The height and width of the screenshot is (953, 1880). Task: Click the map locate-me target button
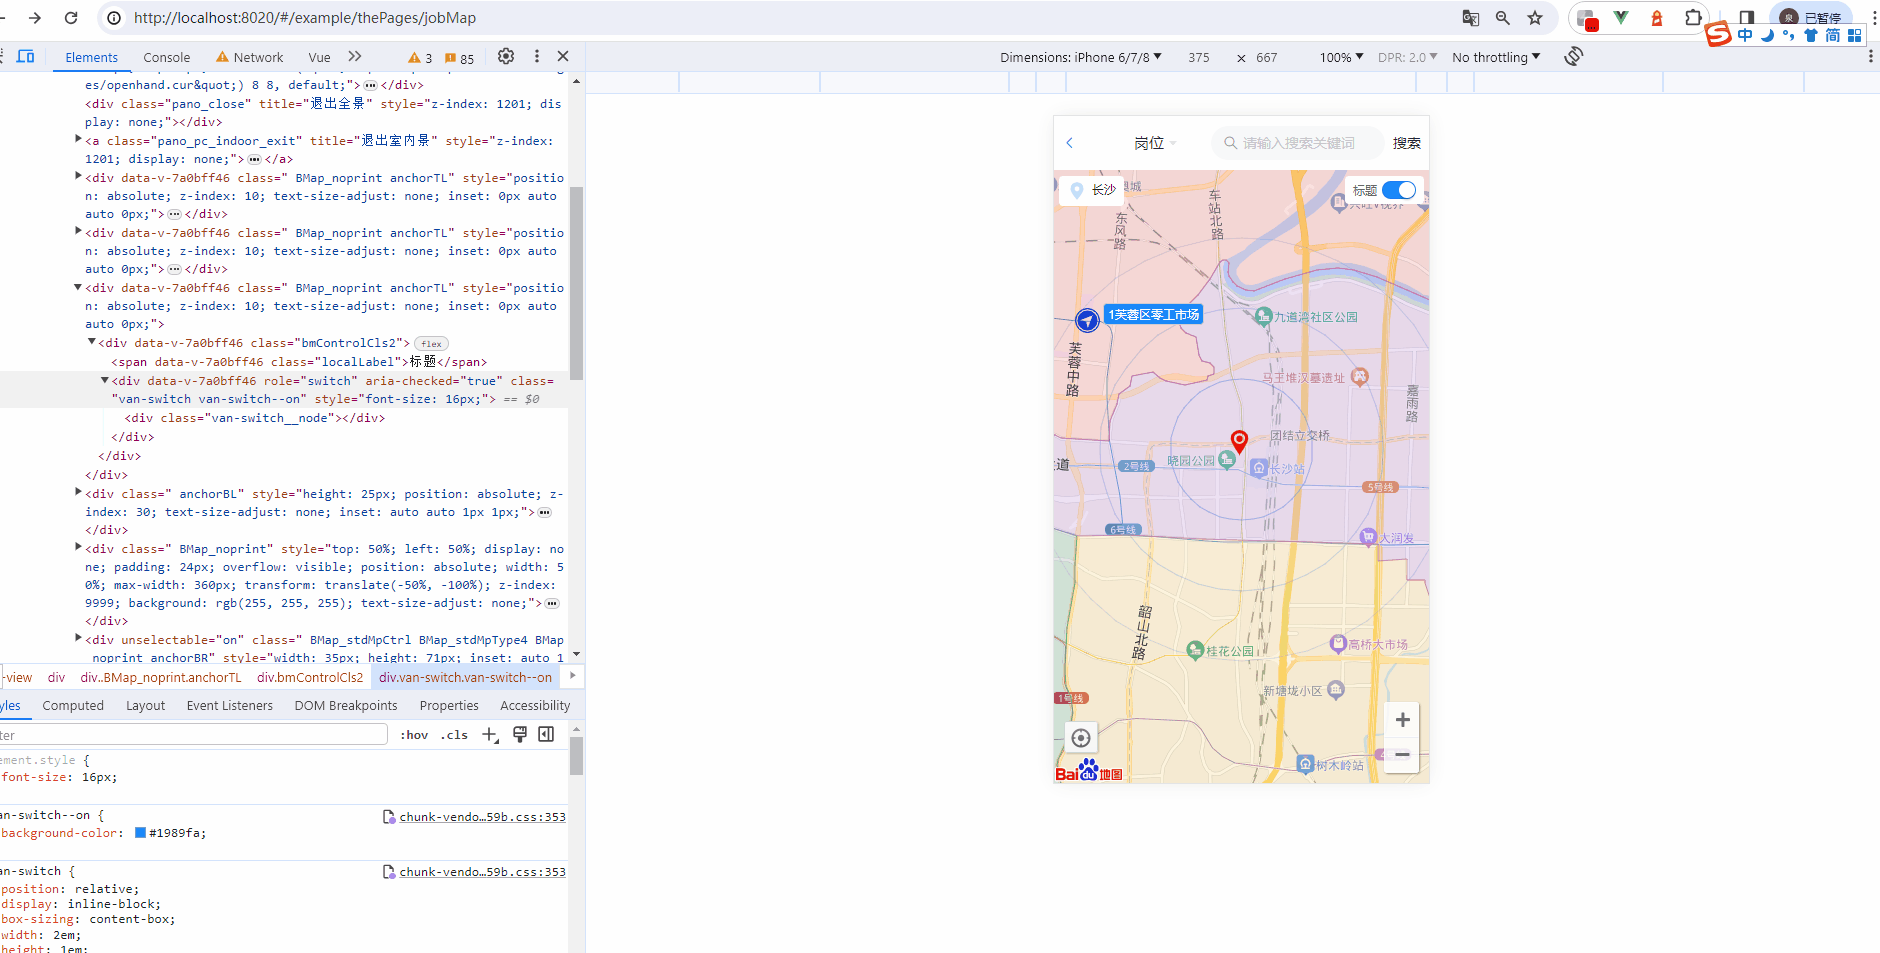1081,738
